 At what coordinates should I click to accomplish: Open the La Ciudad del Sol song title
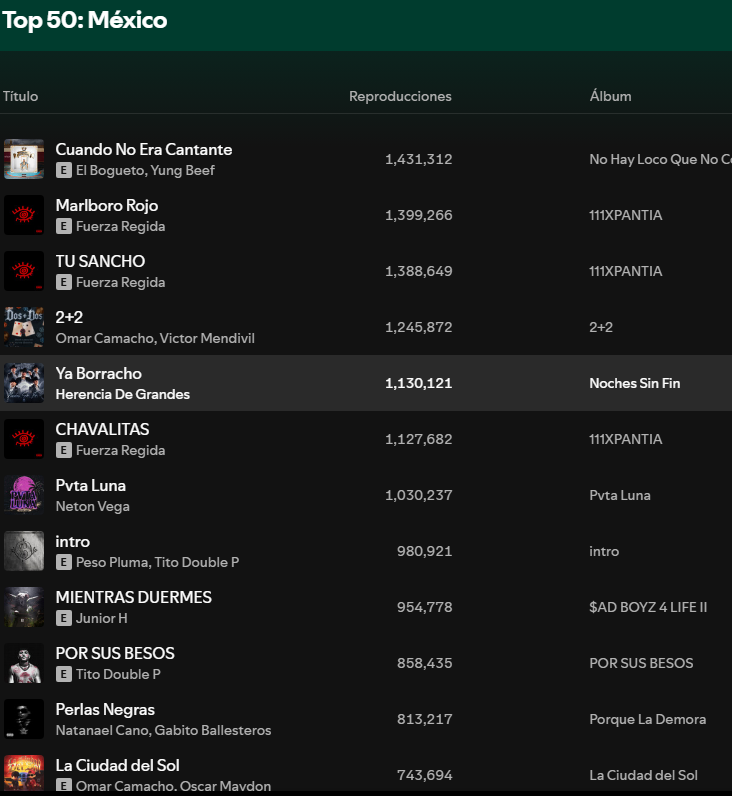117,765
